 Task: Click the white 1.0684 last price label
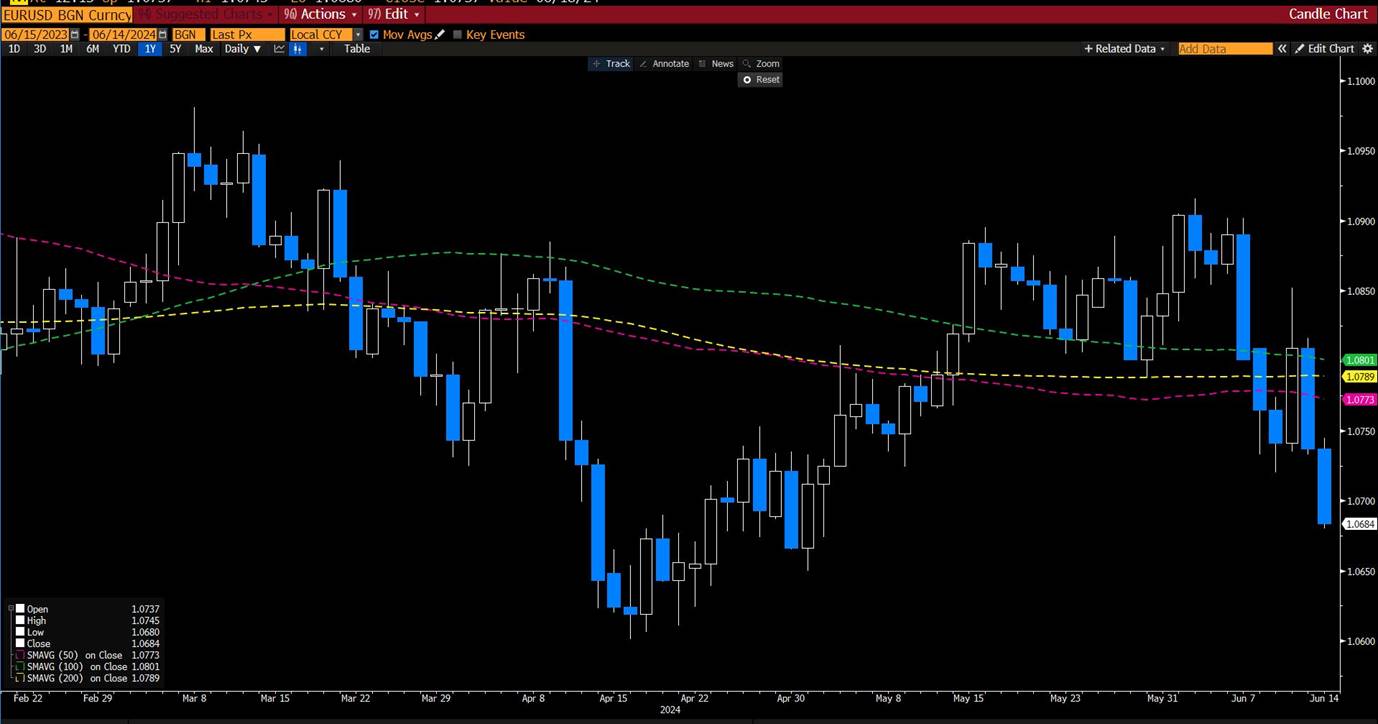(x=1359, y=524)
